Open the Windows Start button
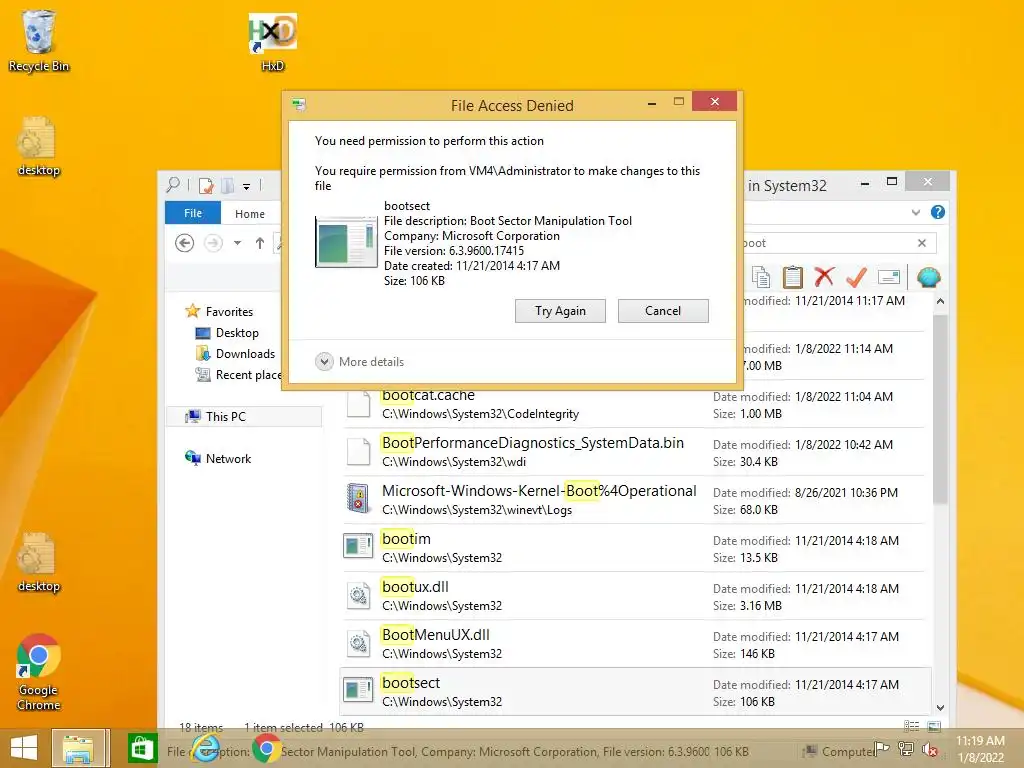Viewport: 1024px width, 768px height. coord(24,748)
